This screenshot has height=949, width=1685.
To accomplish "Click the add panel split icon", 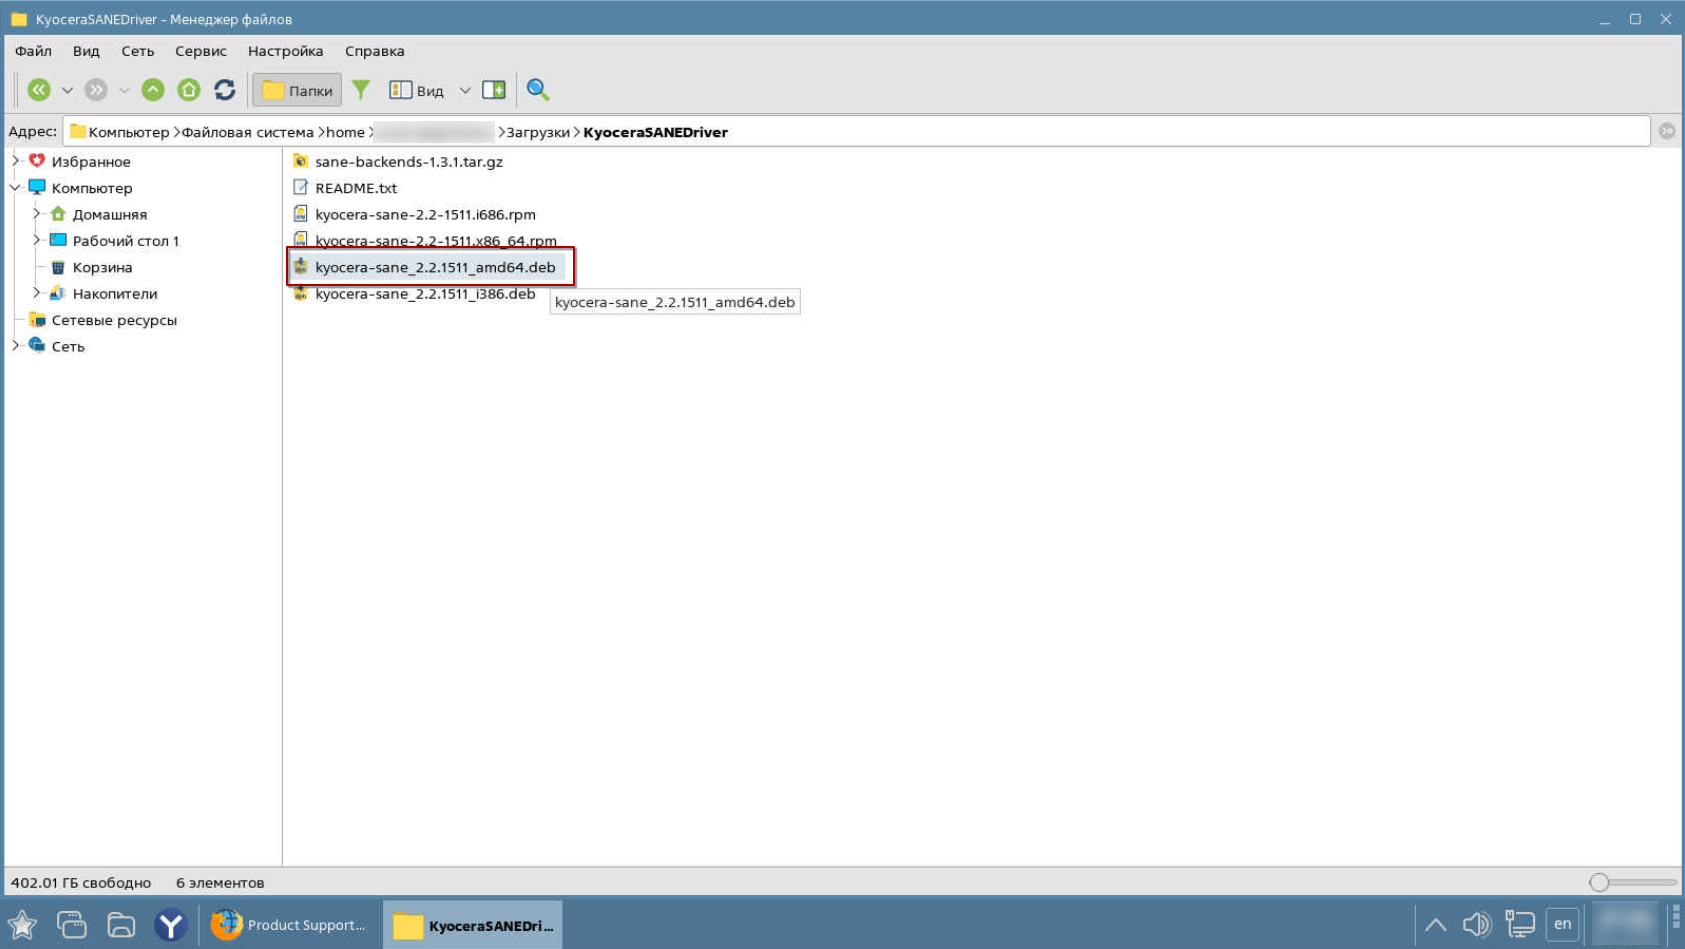I will (494, 90).
